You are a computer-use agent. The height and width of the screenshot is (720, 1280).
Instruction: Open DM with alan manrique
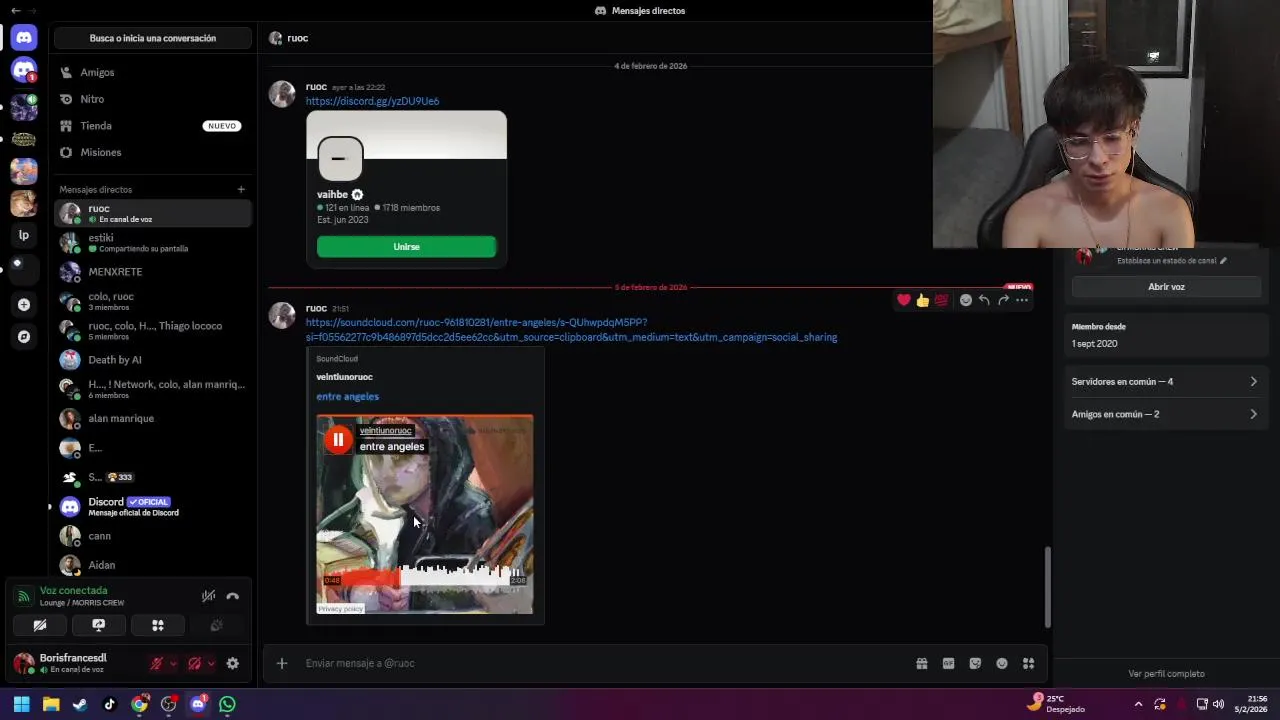152,418
